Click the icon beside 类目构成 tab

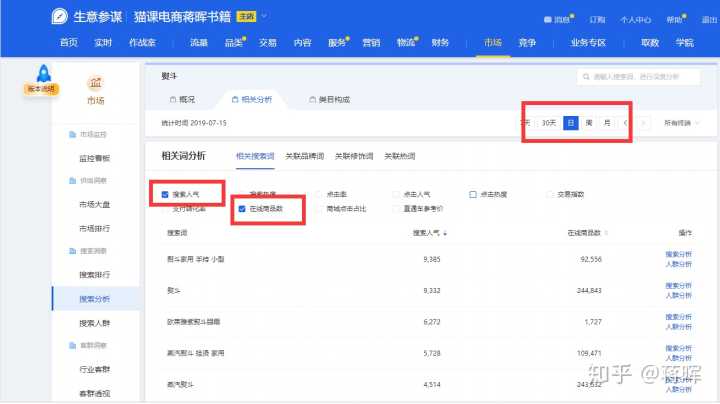(313, 100)
